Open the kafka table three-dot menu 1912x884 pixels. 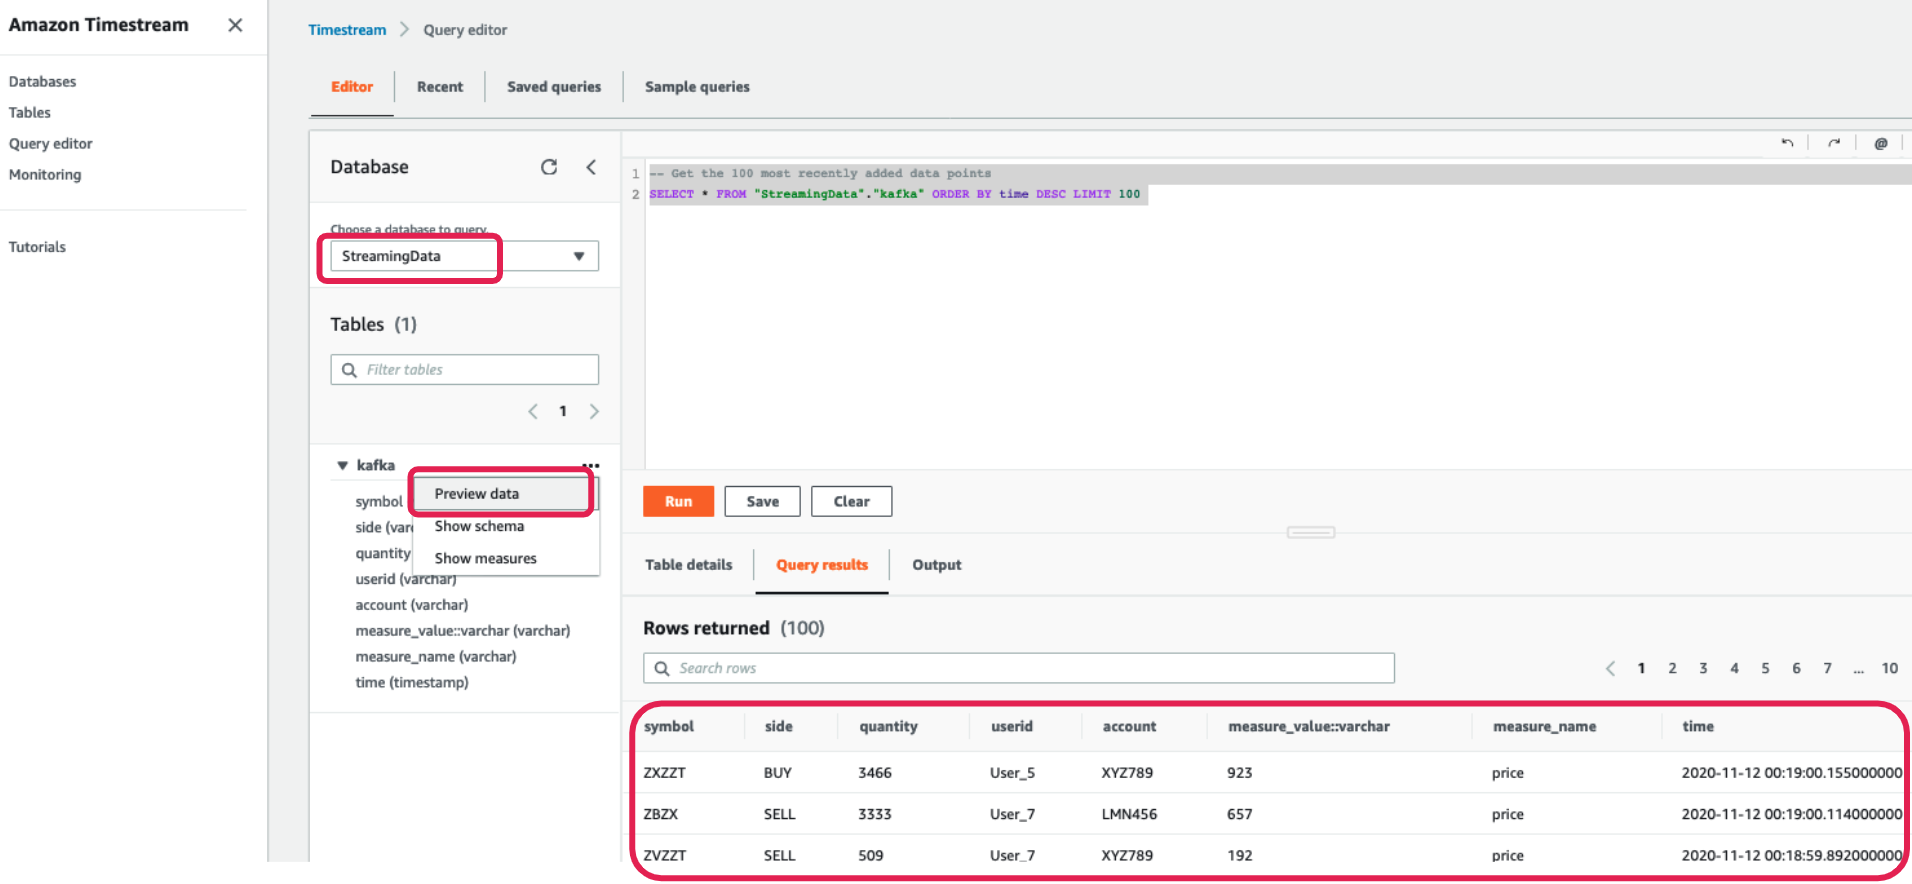[591, 465]
